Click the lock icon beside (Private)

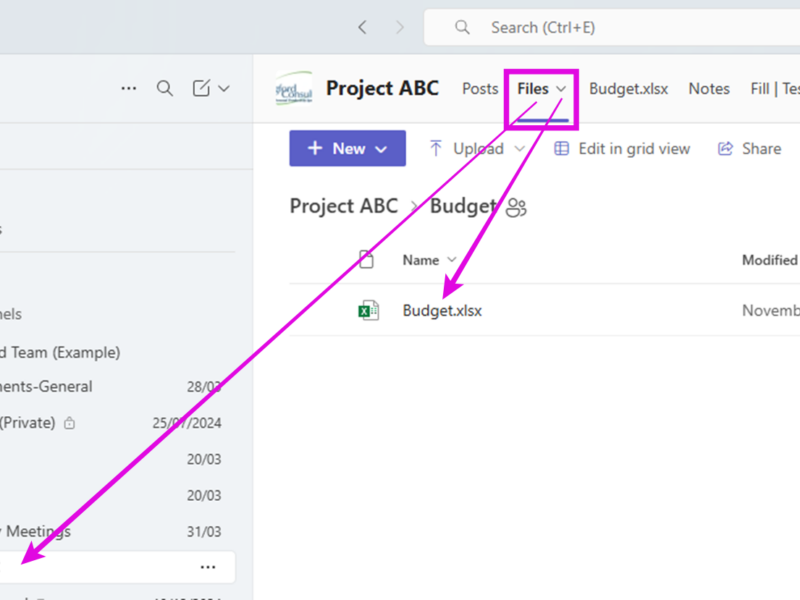[69, 423]
